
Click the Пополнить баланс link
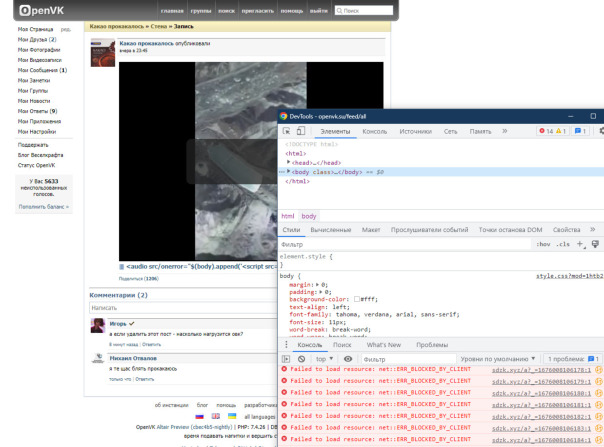coord(44,207)
